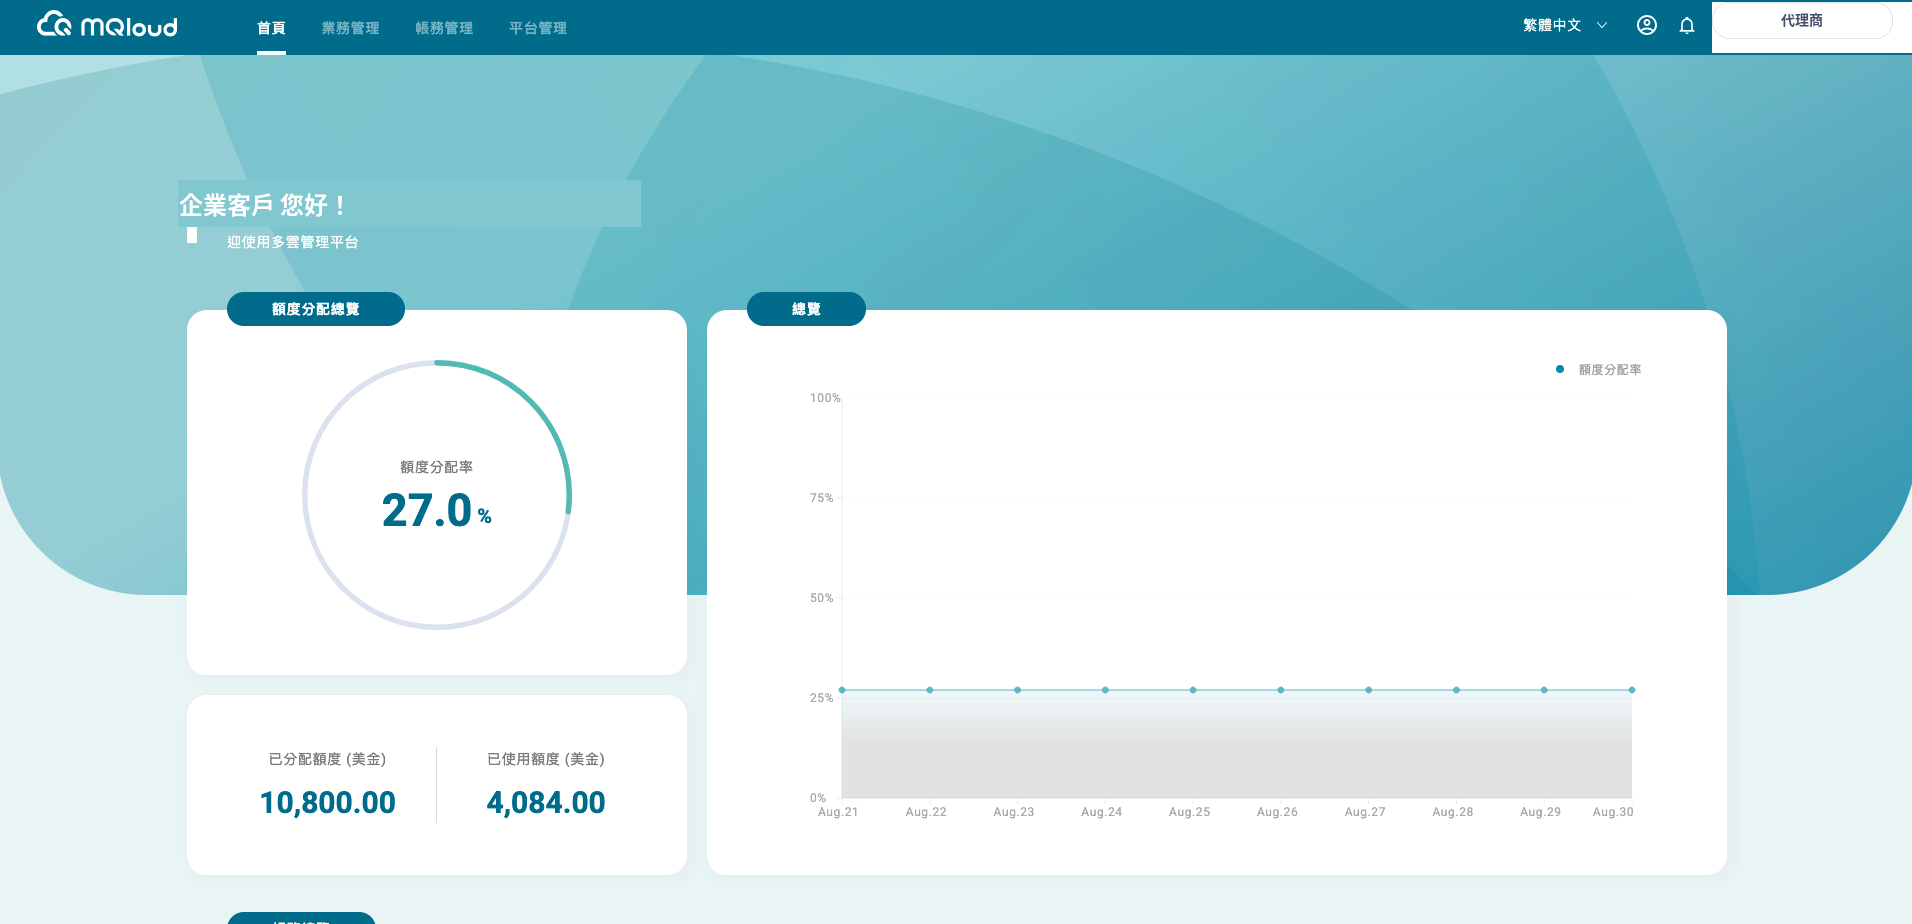The image size is (1912, 924).
Task: Click the 10,800.00 allocated quota value
Action: click(328, 802)
